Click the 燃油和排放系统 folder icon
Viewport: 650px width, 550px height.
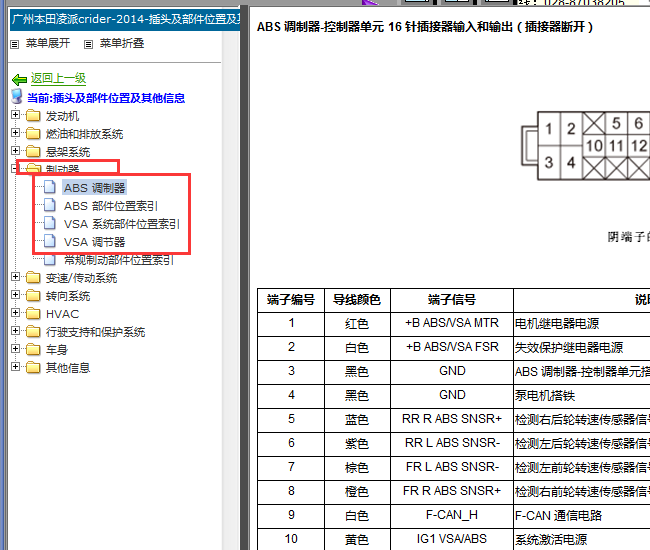[33, 133]
